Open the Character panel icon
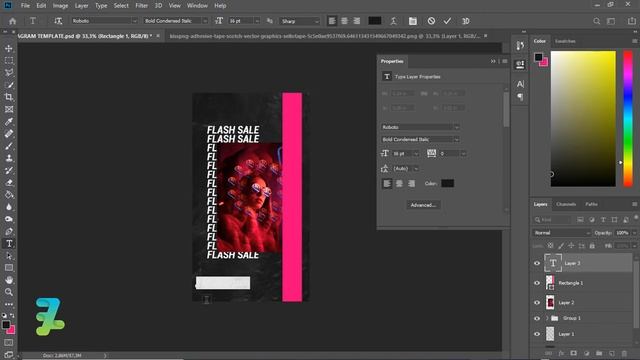The height and width of the screenshot is (360, 640). [520, 84]
